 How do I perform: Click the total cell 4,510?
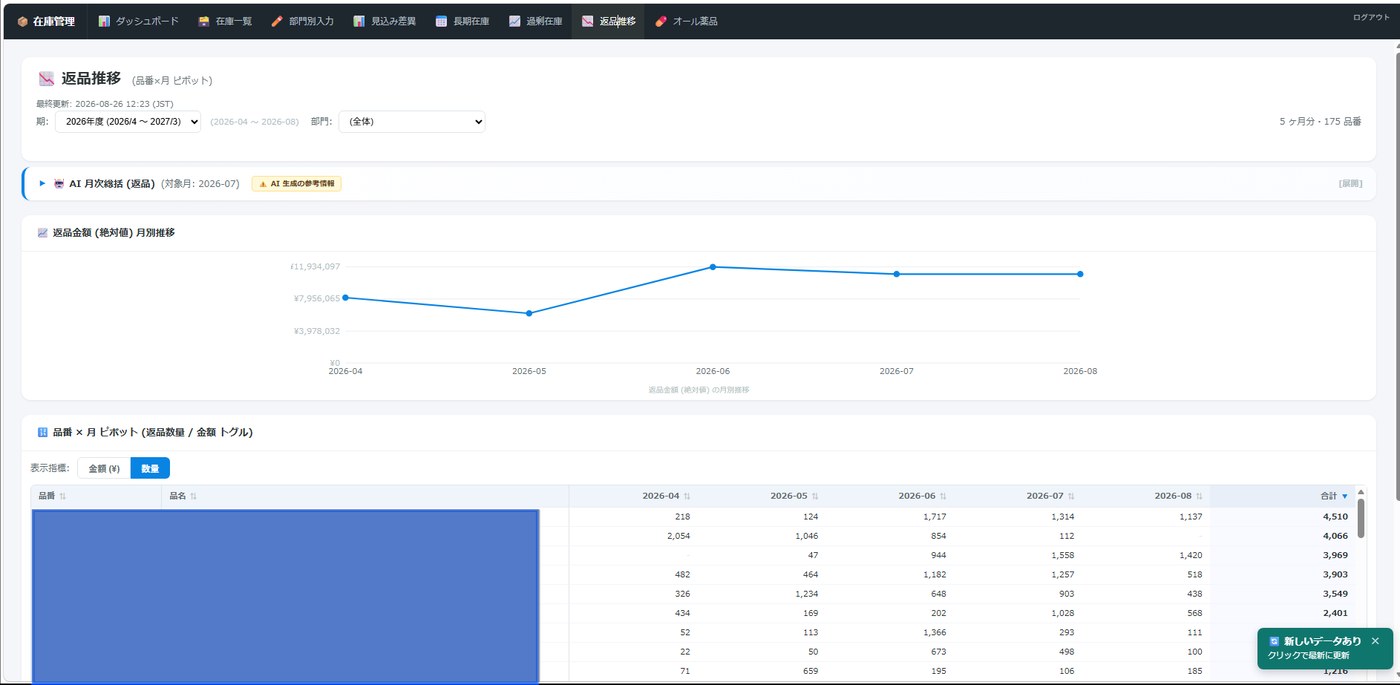(x=1335, y=517)
